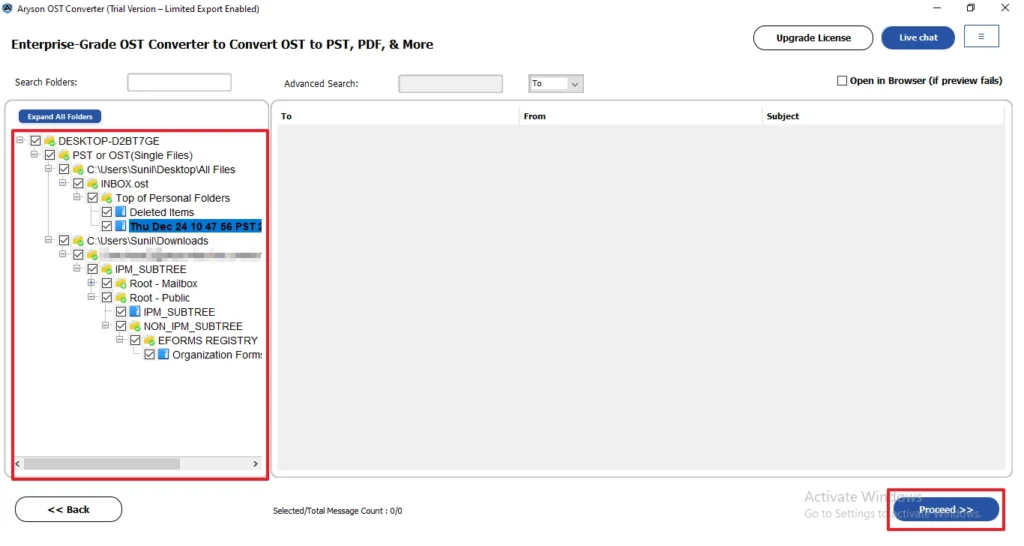
Task: Click blue icon of Thu Dec 24 item
Action: pyautogui.click(x=121, y=227)
